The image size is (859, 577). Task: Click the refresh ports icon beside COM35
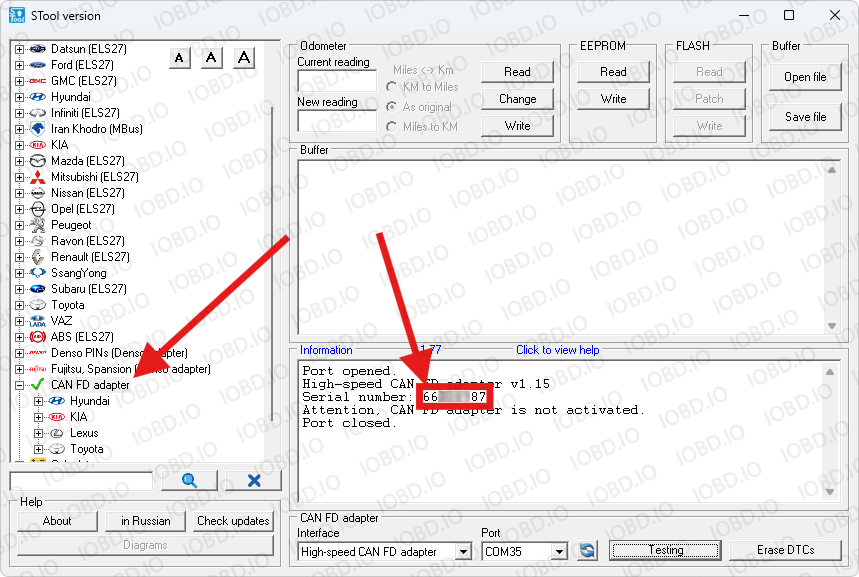(x=587, y=551)
